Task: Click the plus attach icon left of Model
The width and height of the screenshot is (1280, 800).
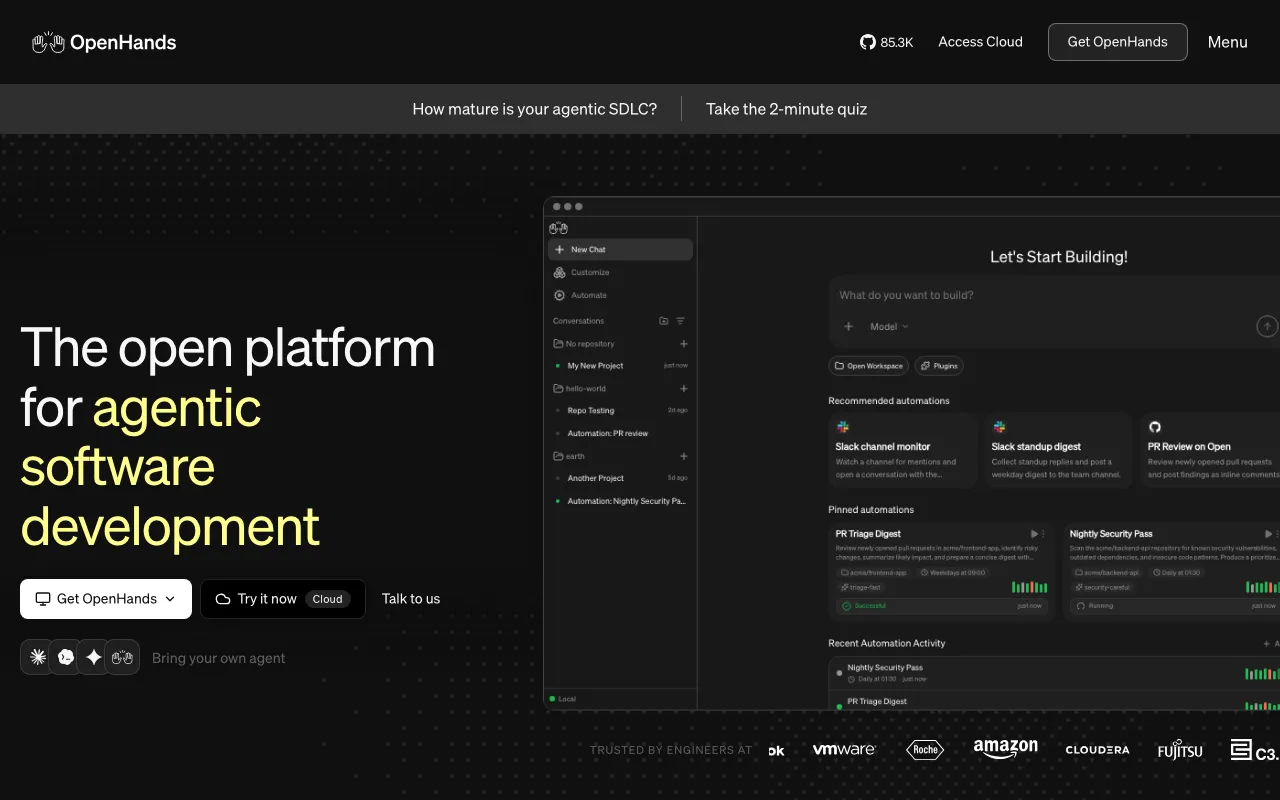Action: [x=848, y=327]
